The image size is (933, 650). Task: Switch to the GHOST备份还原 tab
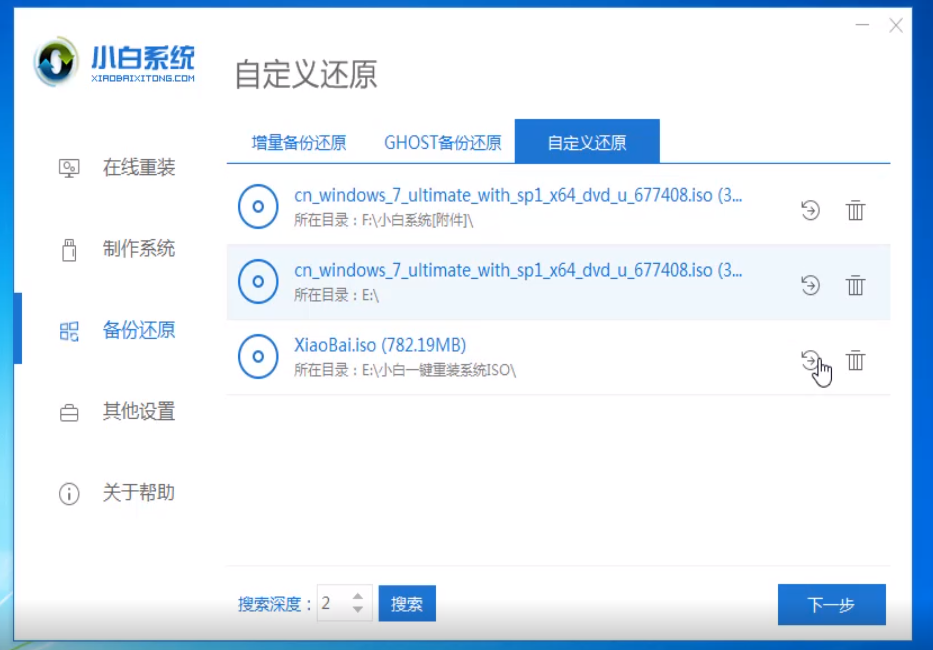[443, 142]
